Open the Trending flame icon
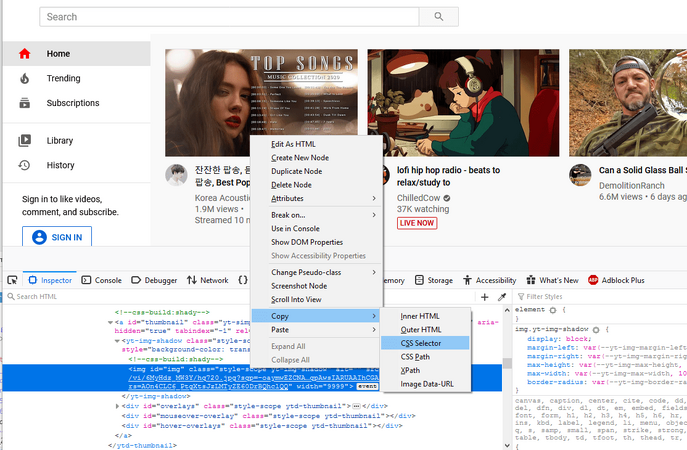 [x=25, y=78]
